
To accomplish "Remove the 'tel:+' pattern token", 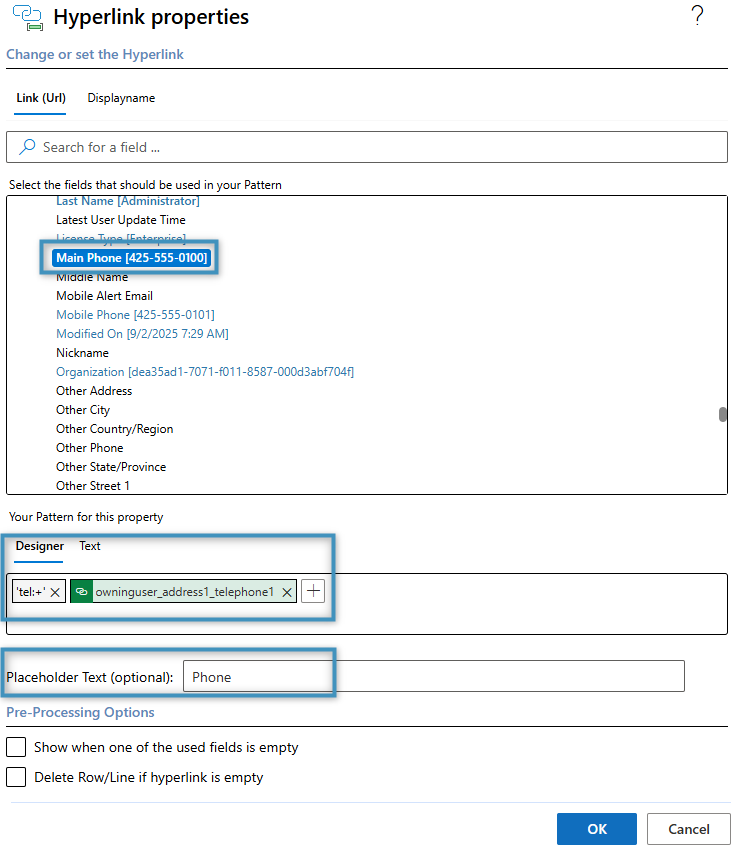I will 56,592.
